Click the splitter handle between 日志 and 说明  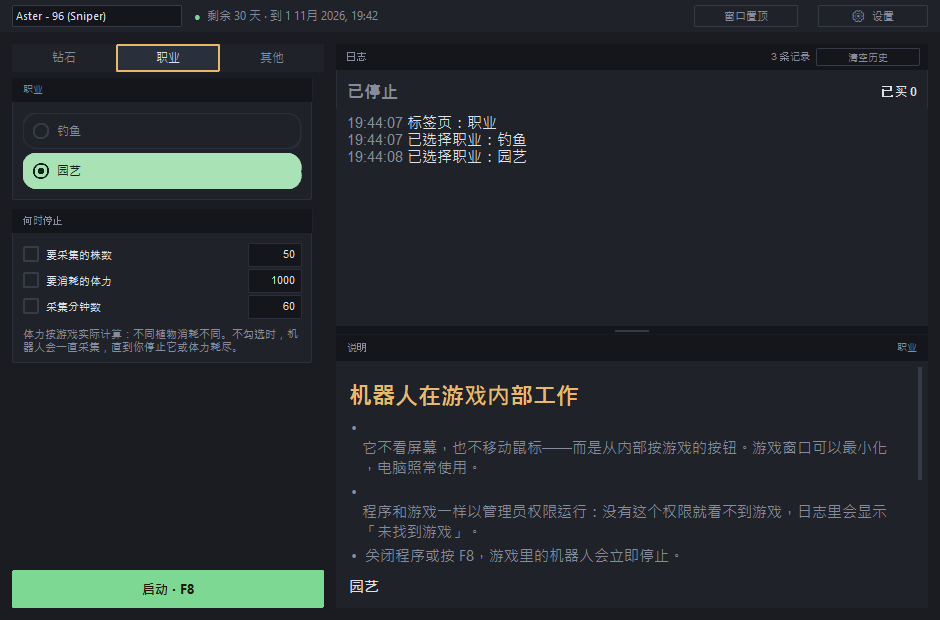[632, 330]
